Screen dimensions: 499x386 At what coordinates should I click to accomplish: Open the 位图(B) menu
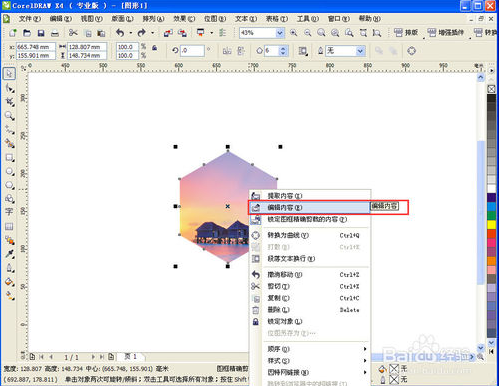[215, 19]
